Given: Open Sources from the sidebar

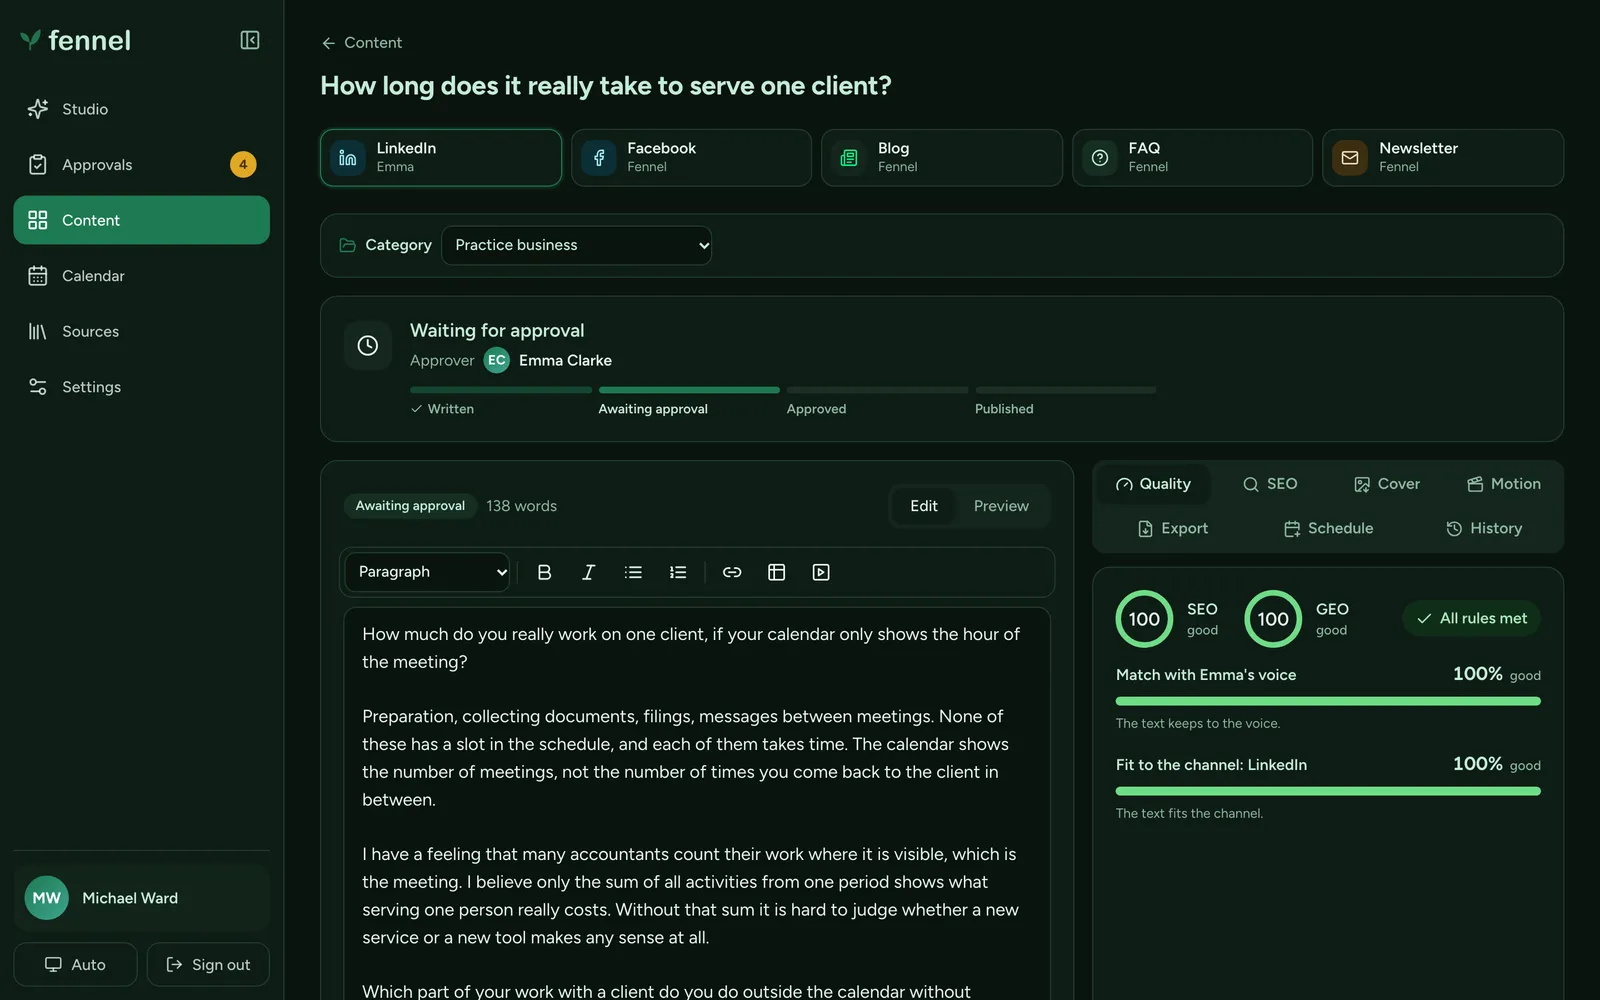Looking at the screenshot, I should coord(141,331).
